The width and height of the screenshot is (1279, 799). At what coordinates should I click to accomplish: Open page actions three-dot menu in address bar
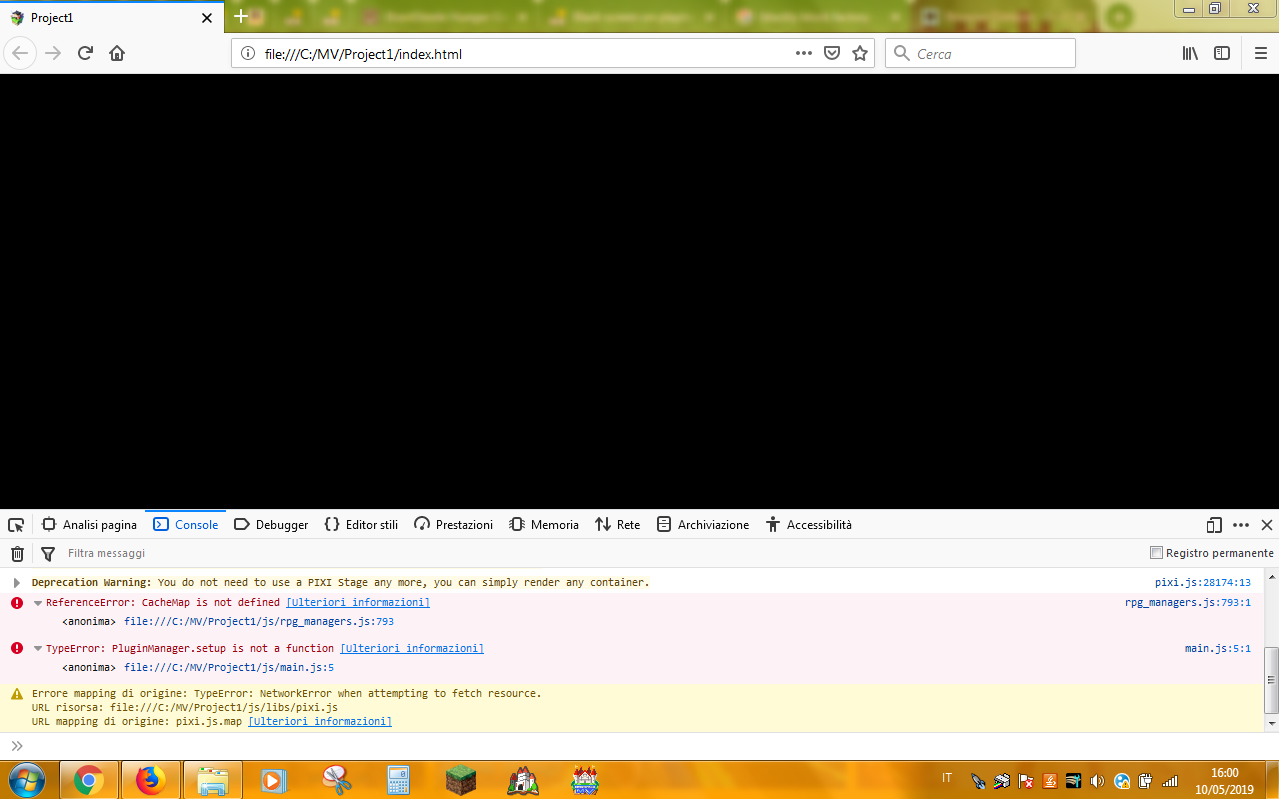(804, 53)
